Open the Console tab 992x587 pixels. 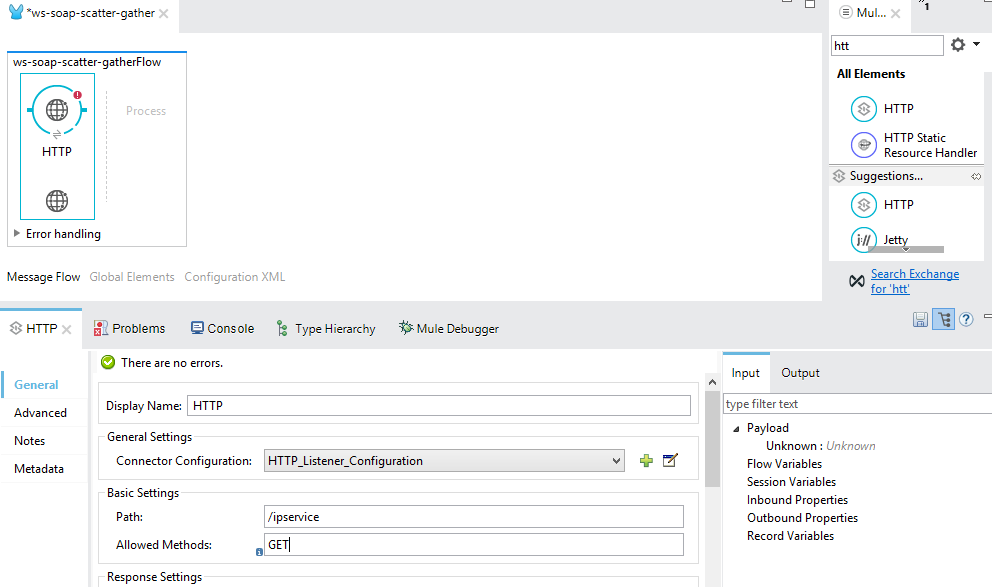[x=222, y=329]
